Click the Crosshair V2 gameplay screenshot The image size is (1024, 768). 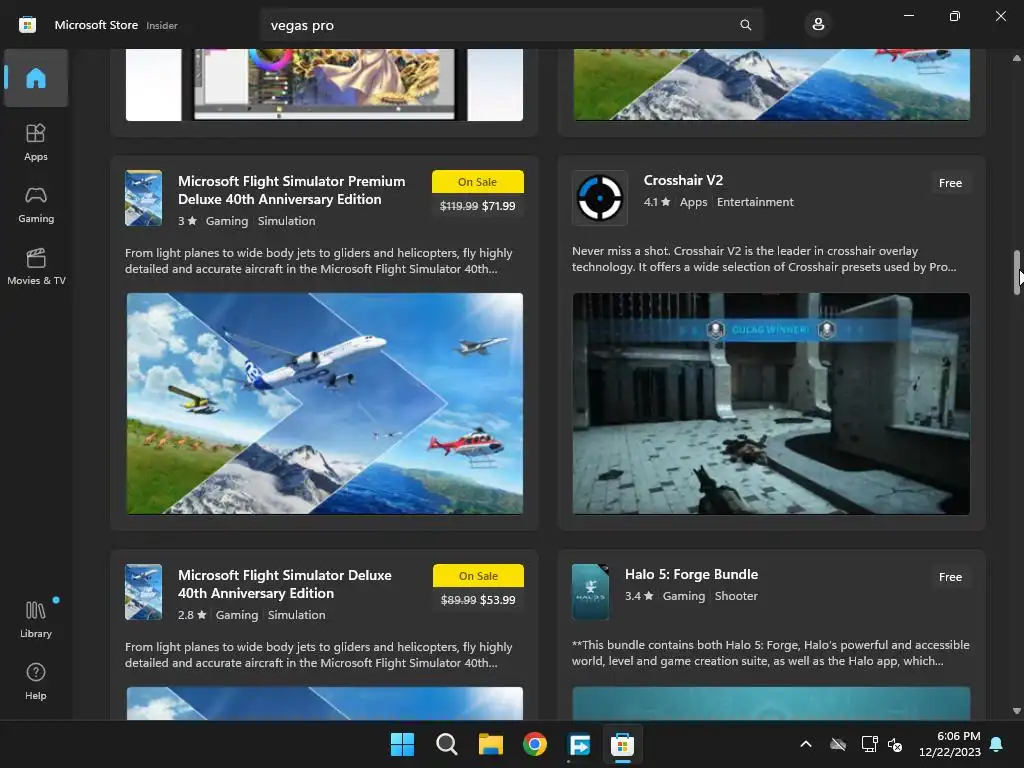(x=771, y=403)
